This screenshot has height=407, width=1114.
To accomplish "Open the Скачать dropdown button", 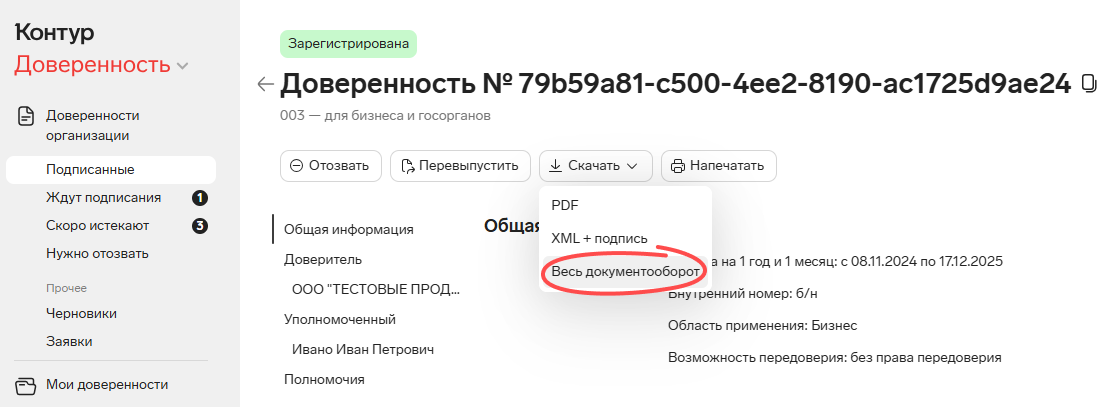I will [x=595, y=166].
